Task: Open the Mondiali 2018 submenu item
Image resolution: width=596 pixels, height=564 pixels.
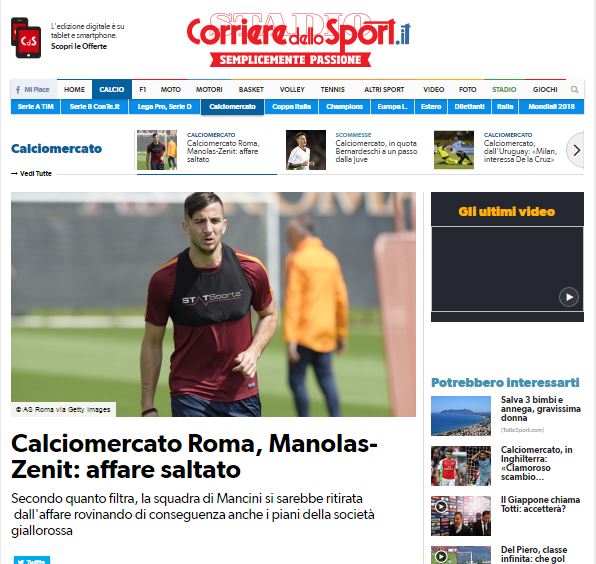Action: coord(551,107)
